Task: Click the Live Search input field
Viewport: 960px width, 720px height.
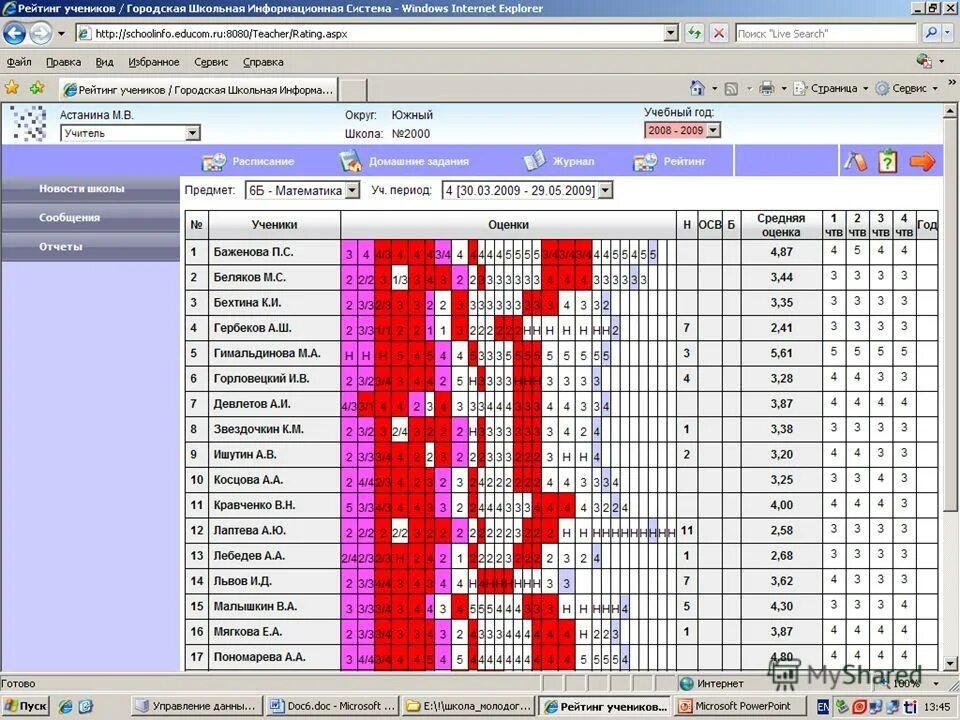Action: (x=826, y=34)
